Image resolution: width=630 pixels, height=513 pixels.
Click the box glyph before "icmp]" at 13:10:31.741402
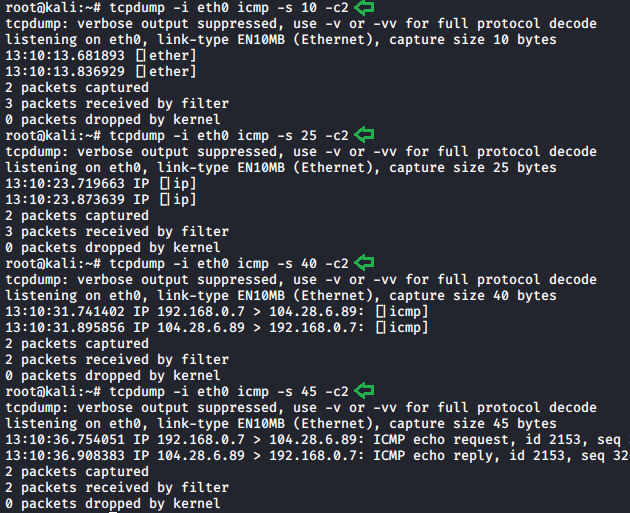380,311
